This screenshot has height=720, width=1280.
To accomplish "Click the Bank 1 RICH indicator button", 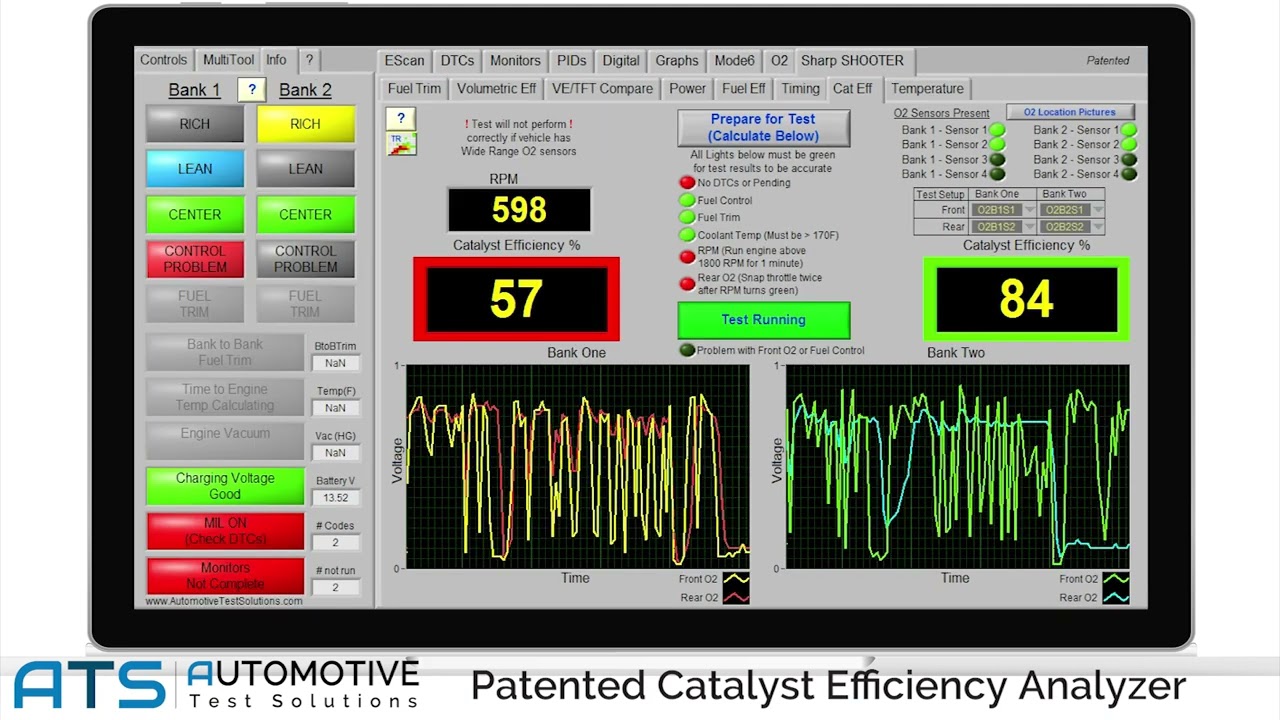I will tap(195, 124).
